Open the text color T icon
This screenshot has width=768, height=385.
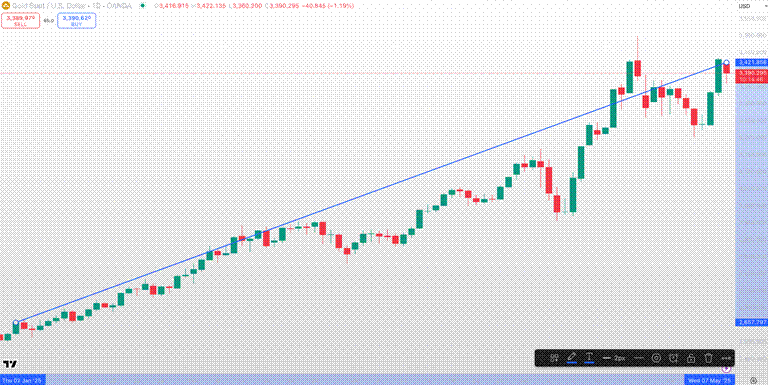tap(589, 358)
